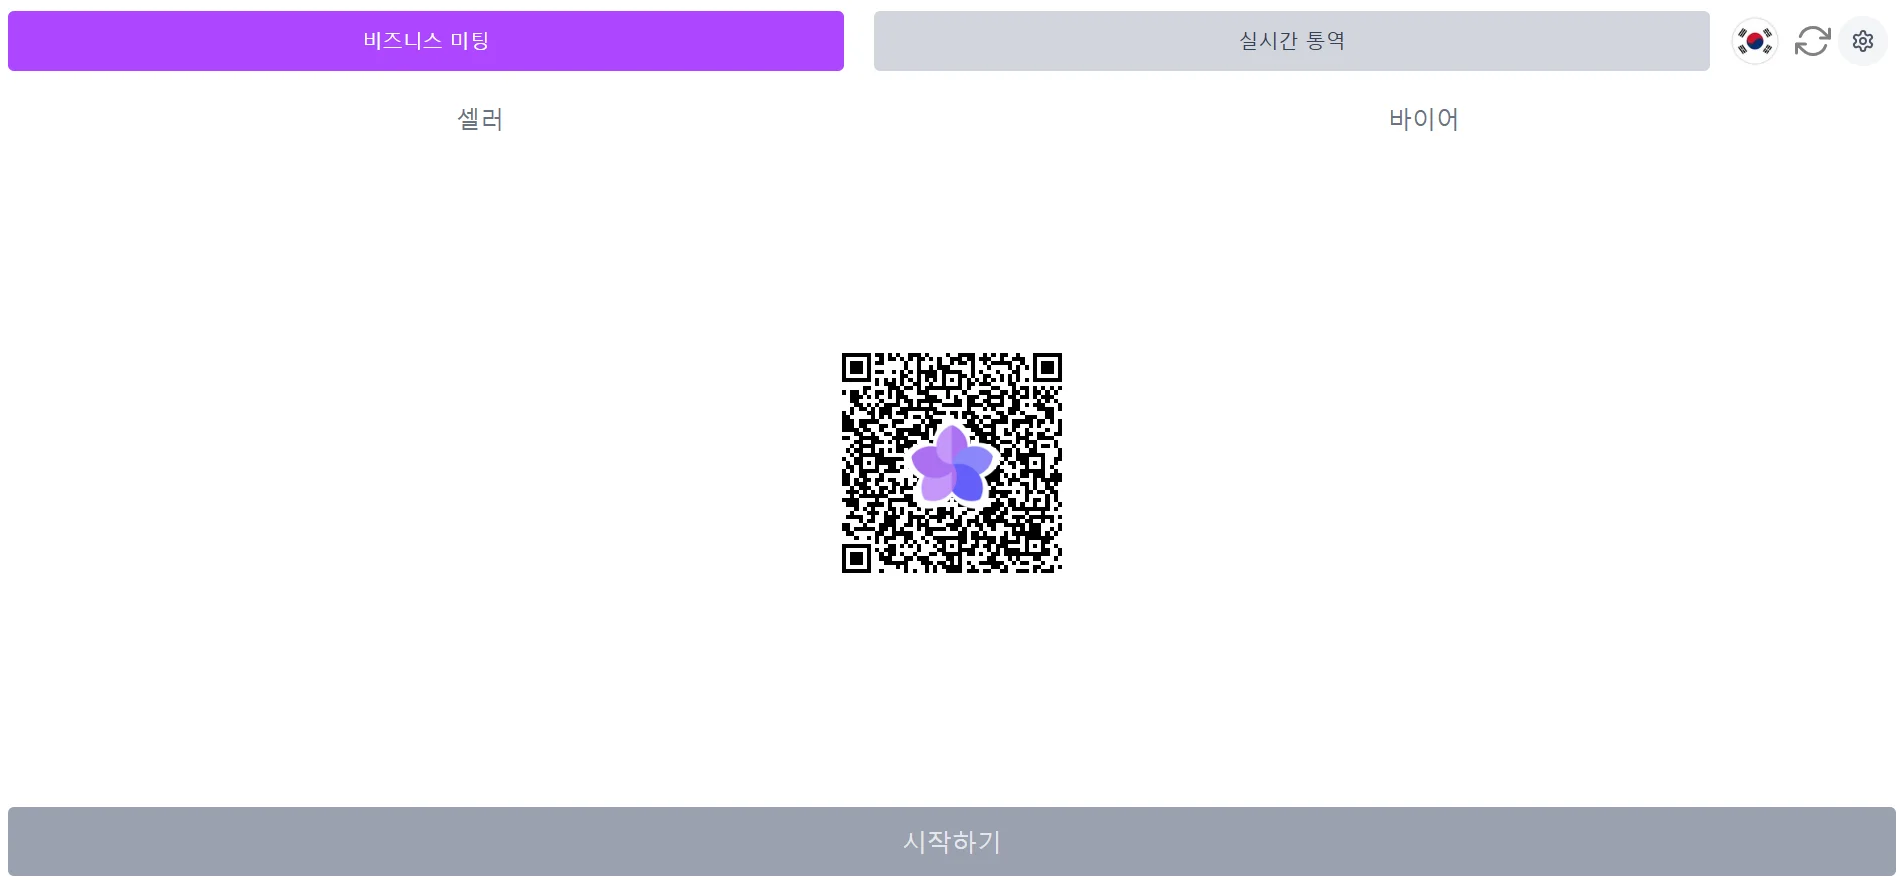Viewport: 1904px width, 880px height.
Task: Start the session with bottom gray button
Action: tap(952, 841)
